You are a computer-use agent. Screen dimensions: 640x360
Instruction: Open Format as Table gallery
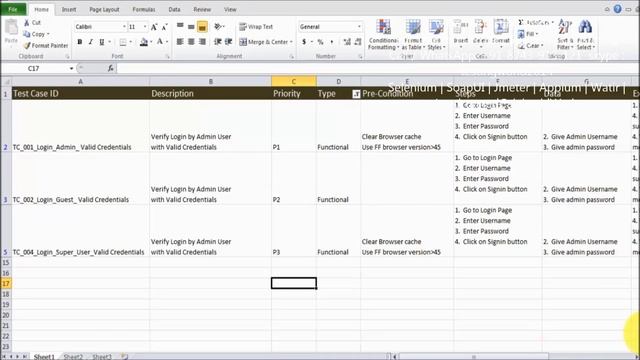413,35
